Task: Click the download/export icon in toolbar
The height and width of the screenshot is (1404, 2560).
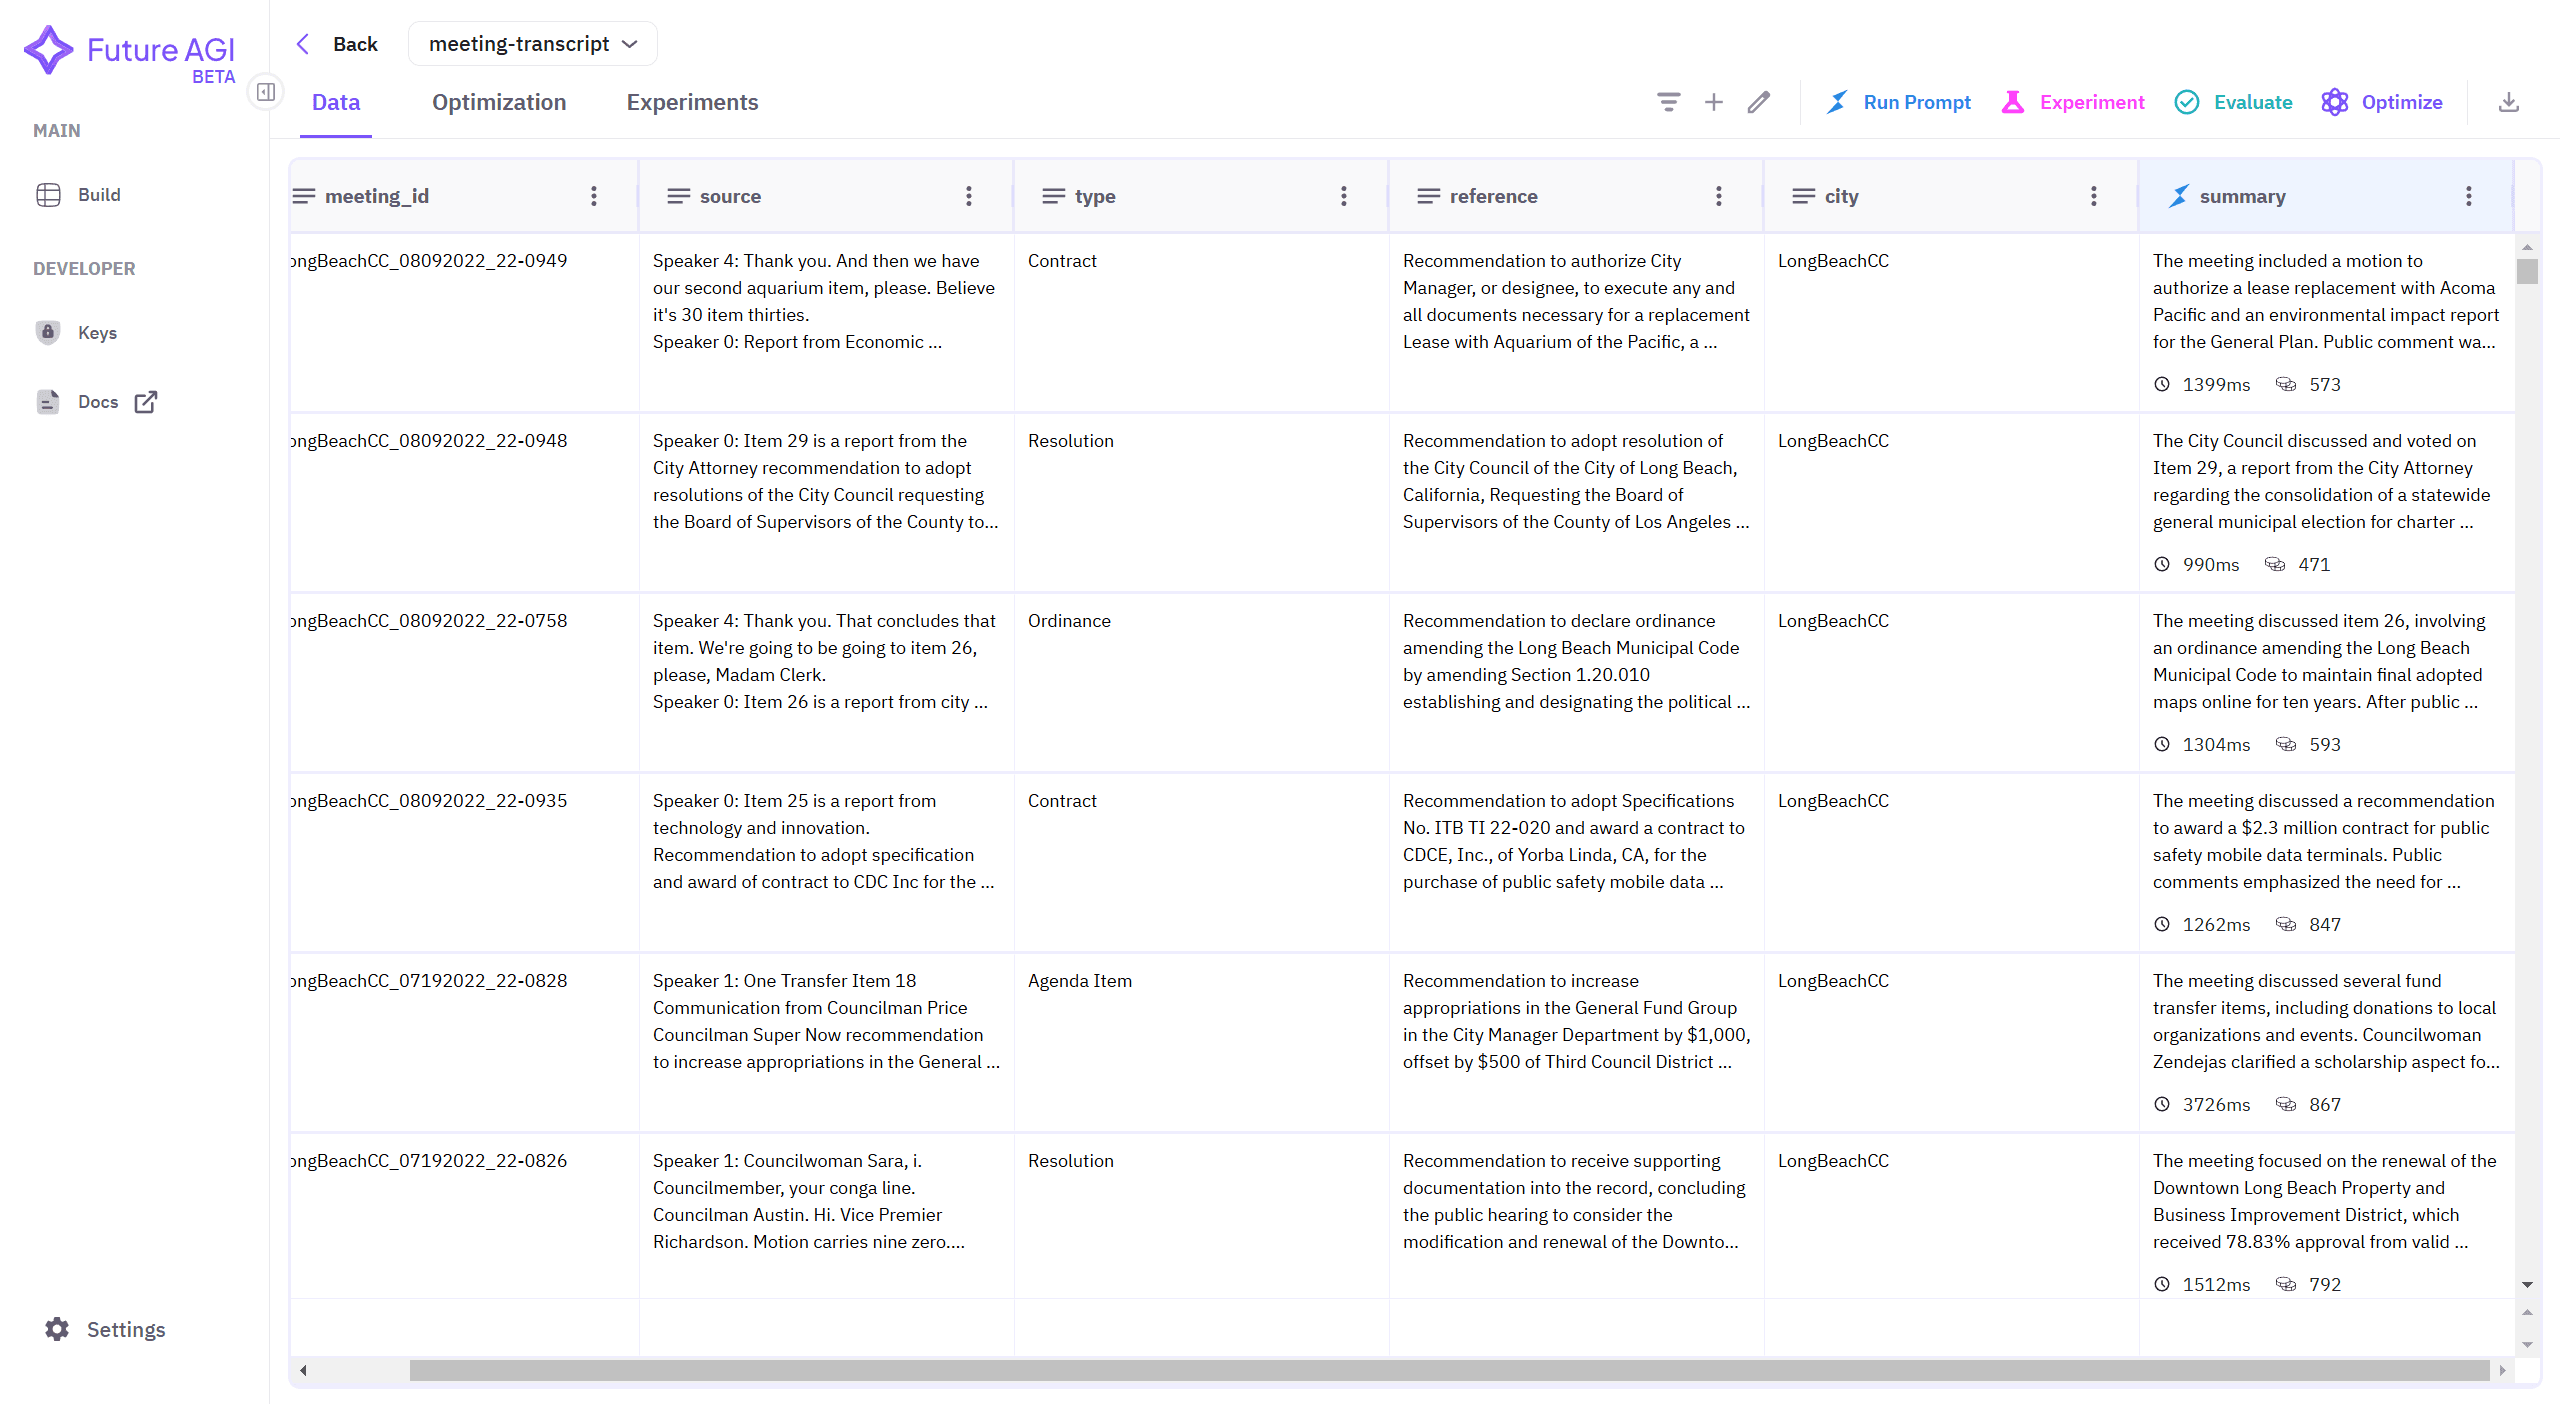Action: tap(2508, 102)
